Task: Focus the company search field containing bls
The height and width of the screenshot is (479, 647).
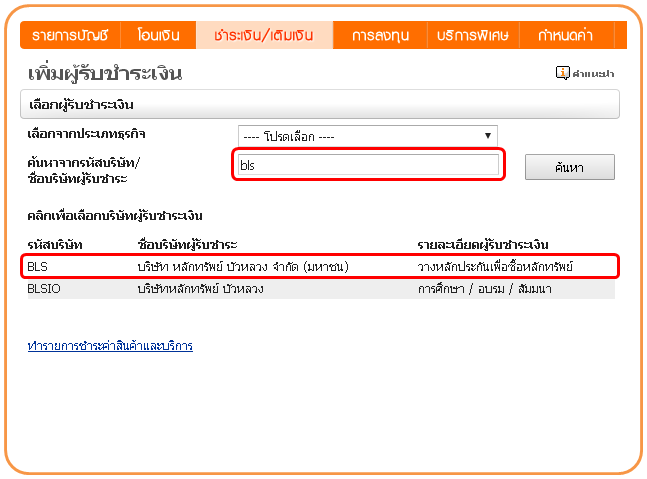Action: click(368, 165)
